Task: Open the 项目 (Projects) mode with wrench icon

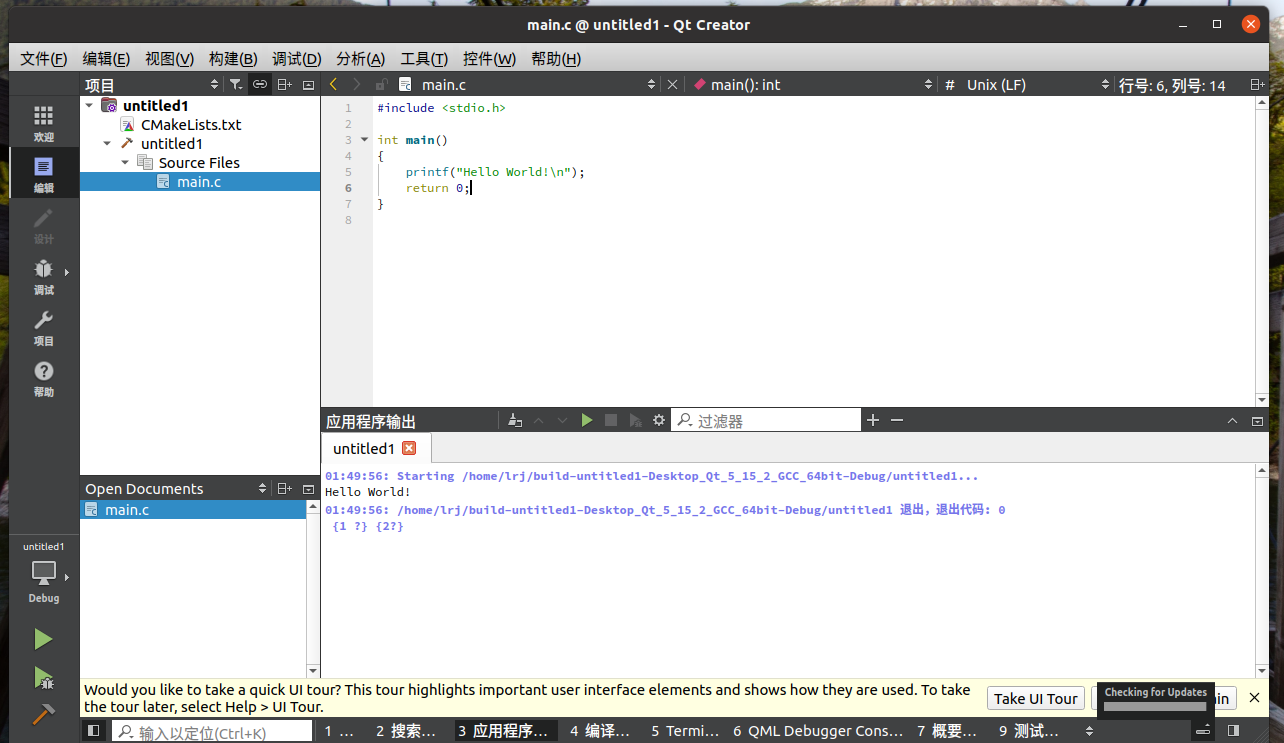Action: click(43, 328)
